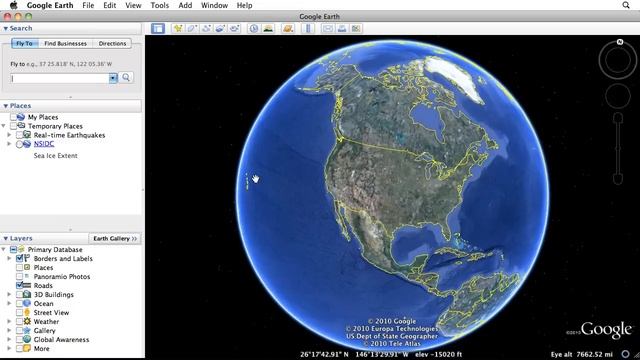Collapse the Temporary Places folder

4,126
